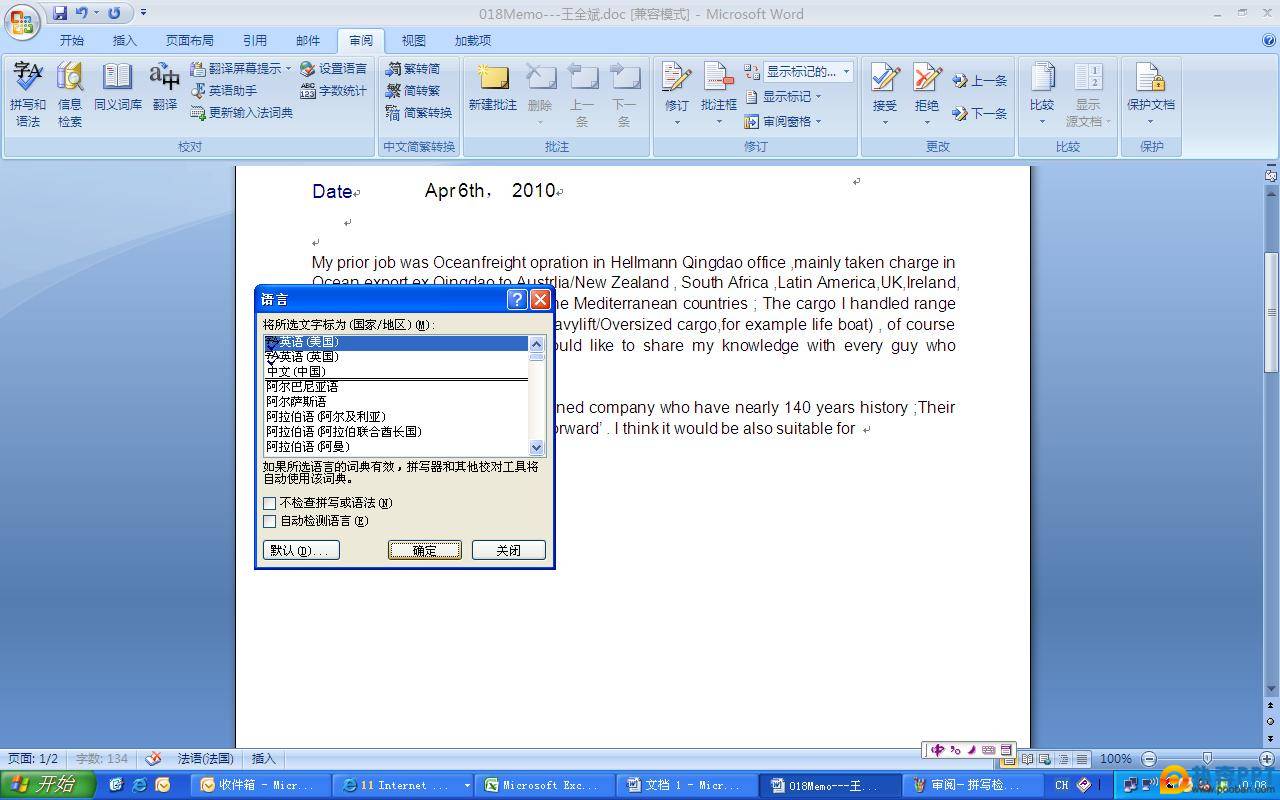Screen dimensions: 1280x800
Task: Switch to 邮件 ribbon tab
Action: [308, 41]
